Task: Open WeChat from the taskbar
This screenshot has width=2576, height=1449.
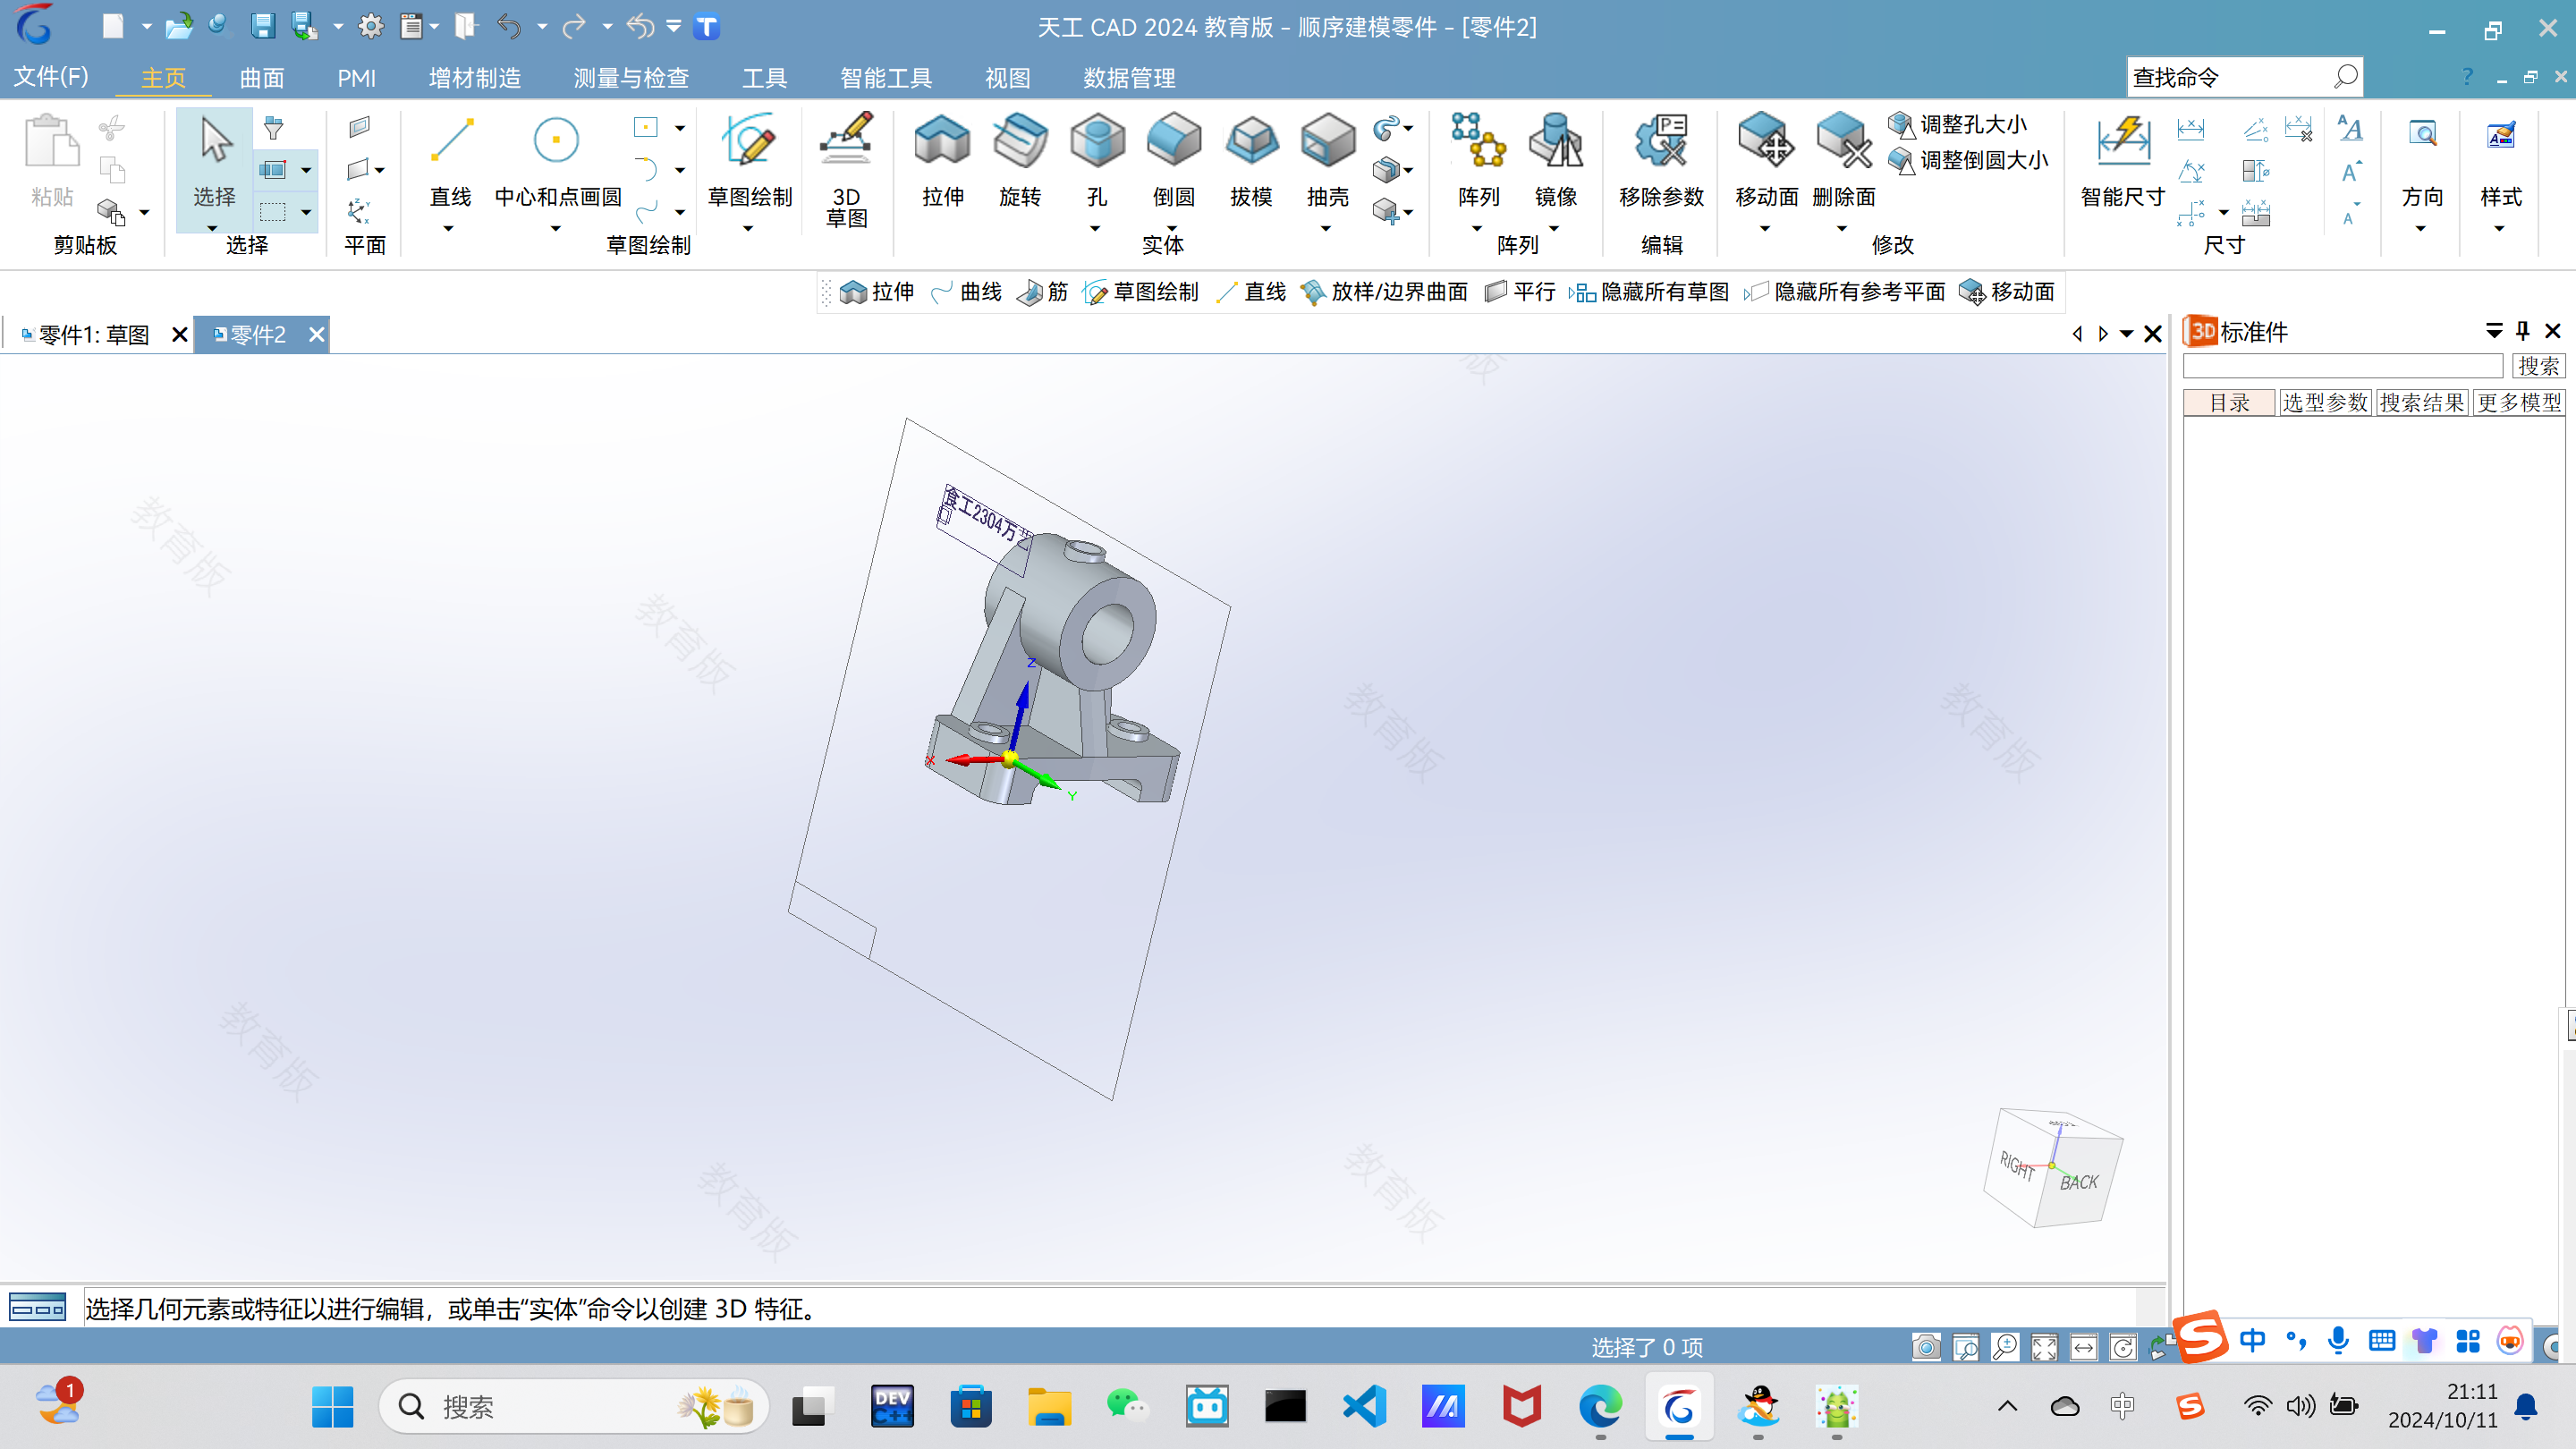Action: coord(1127,1406)
